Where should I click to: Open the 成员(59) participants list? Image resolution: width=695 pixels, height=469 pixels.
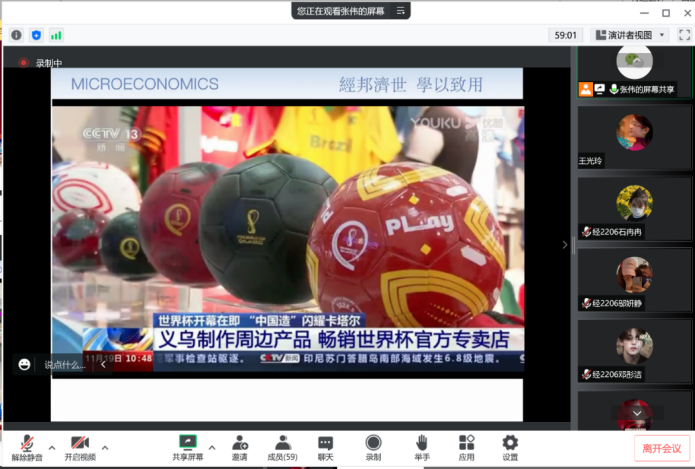point(282,448)
